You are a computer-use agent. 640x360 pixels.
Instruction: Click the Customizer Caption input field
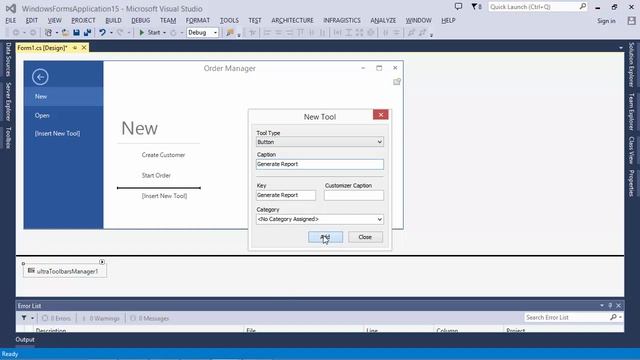(x=354, y=195)
